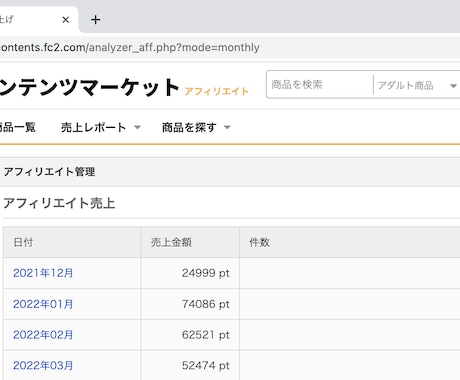Open the 2022年02月 link

[x=43, y=335]
